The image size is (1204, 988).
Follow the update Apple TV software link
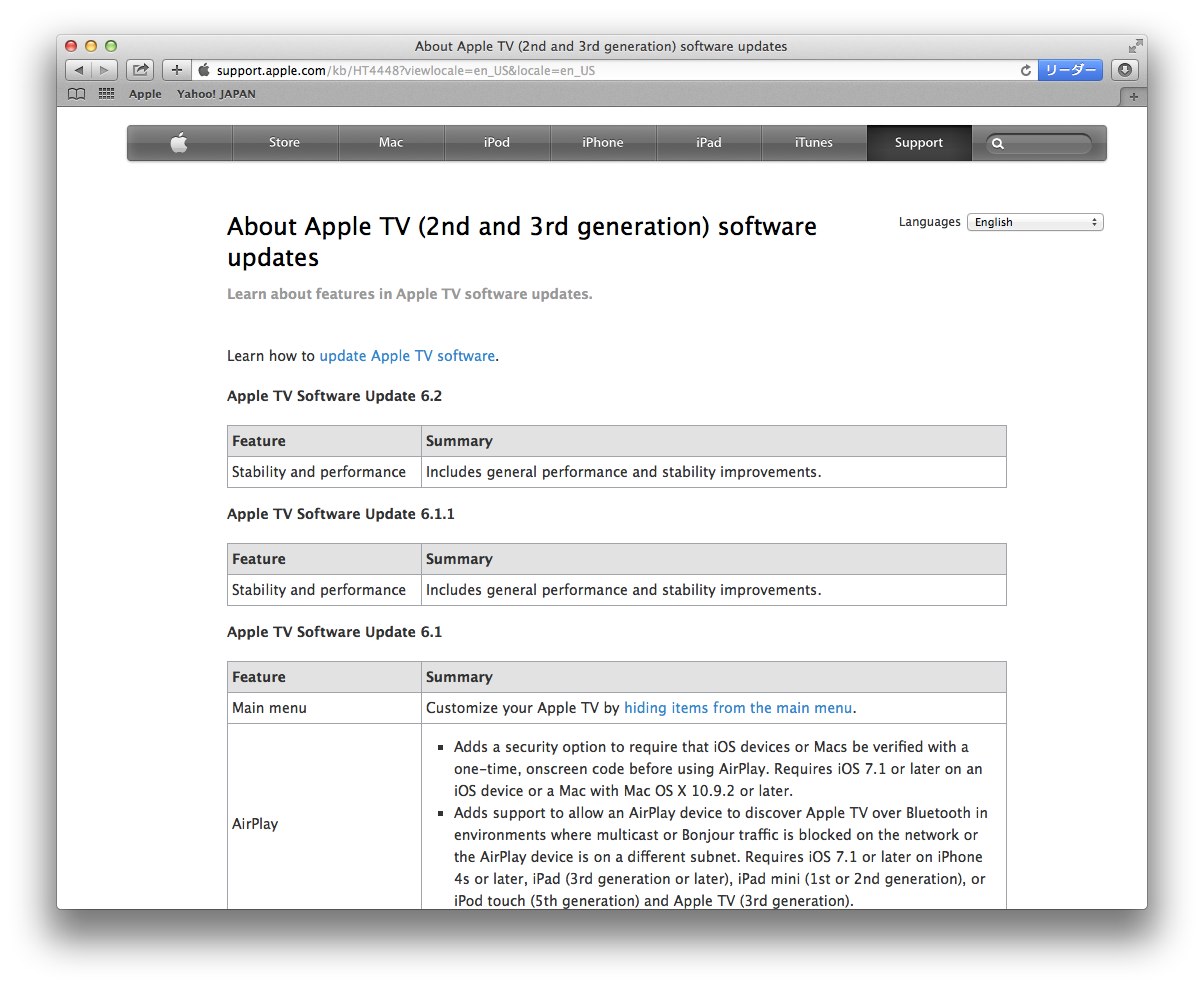[x=407, y=356]
